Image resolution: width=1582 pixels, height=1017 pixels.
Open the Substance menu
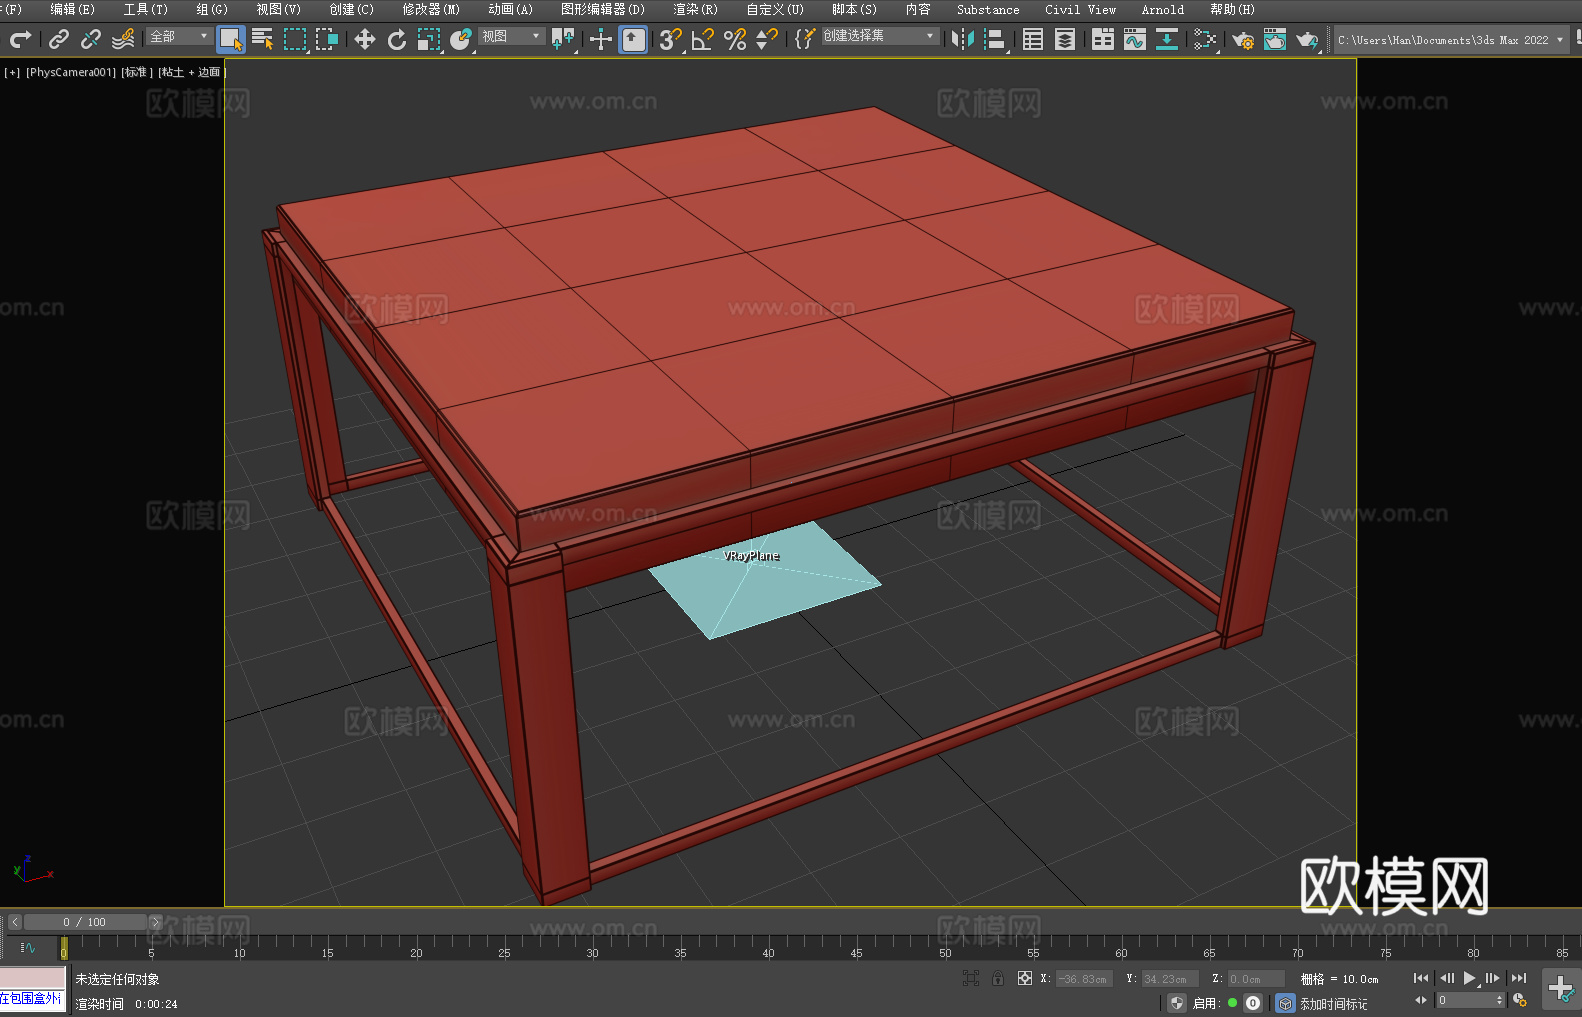coord(988,9)
